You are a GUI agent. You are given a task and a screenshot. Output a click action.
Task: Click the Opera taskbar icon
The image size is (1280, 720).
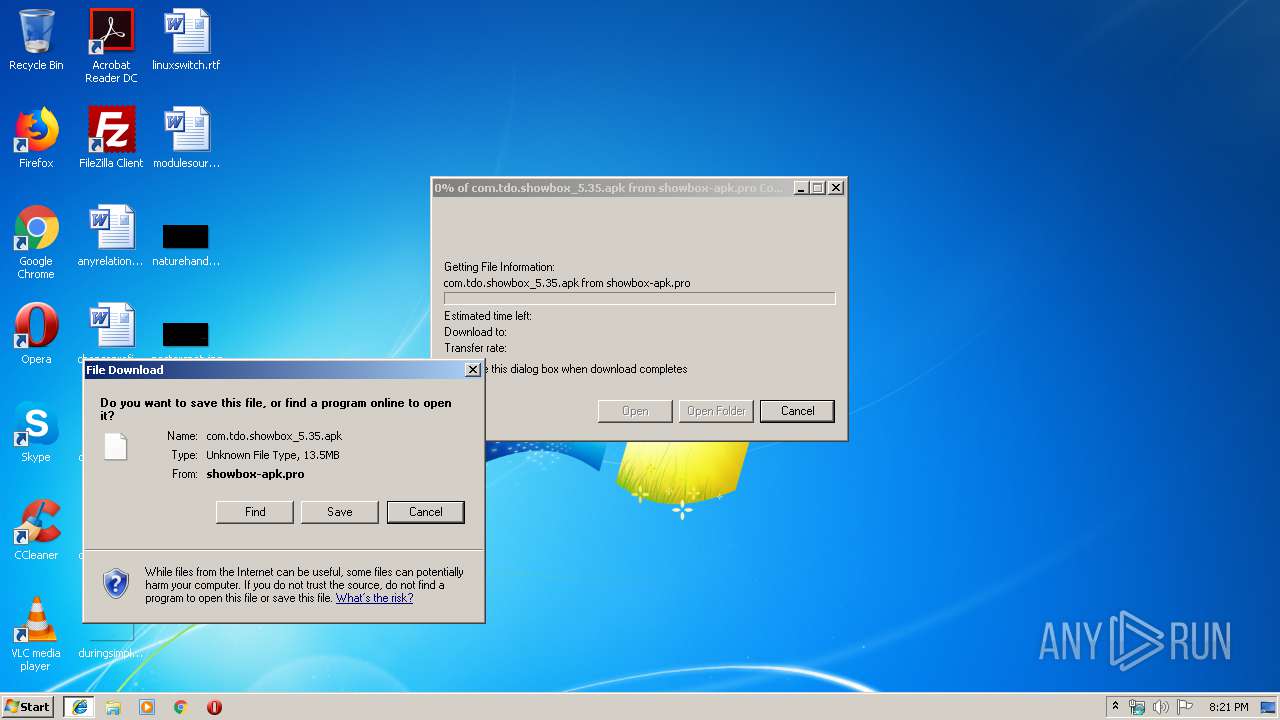[x=214, y=707]
